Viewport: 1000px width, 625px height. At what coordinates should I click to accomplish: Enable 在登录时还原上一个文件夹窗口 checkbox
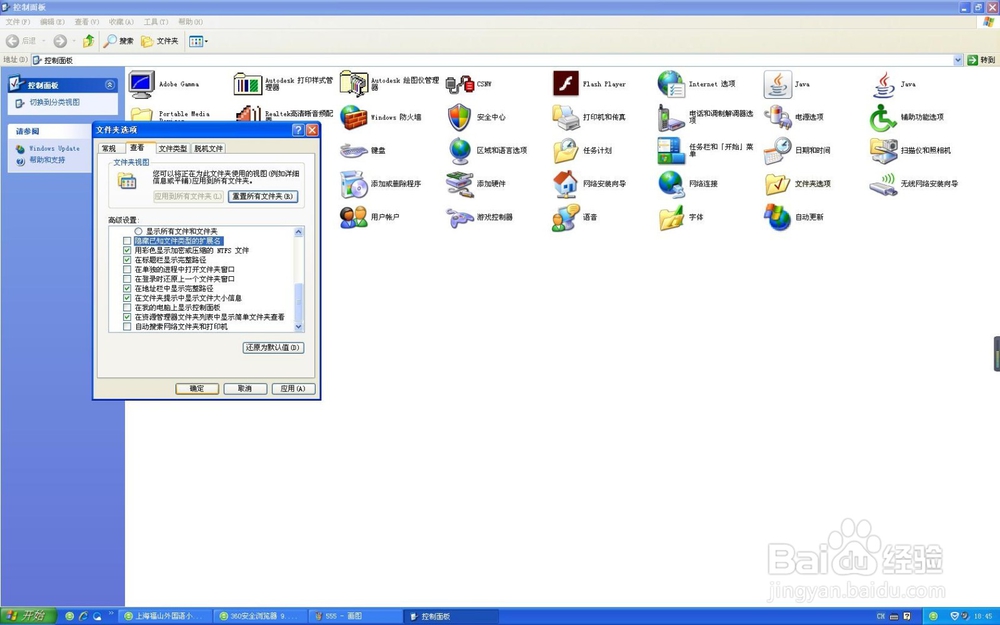[127, 279]
